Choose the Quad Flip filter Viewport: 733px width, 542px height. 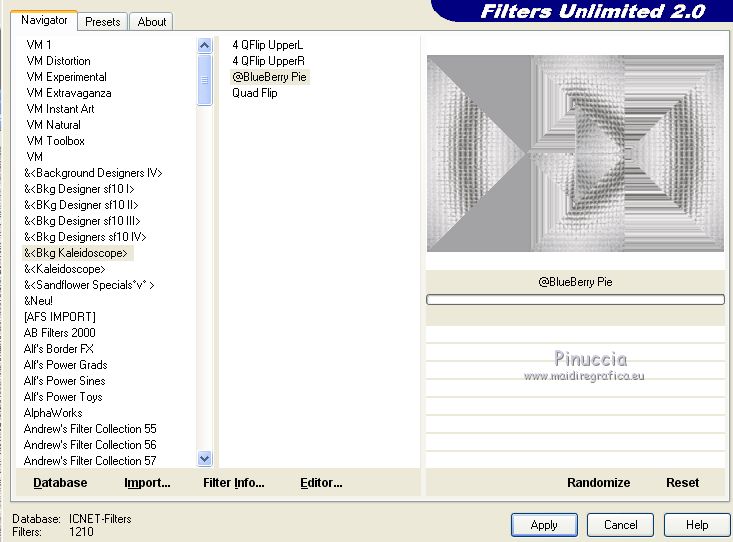click(x=255, y=93)
